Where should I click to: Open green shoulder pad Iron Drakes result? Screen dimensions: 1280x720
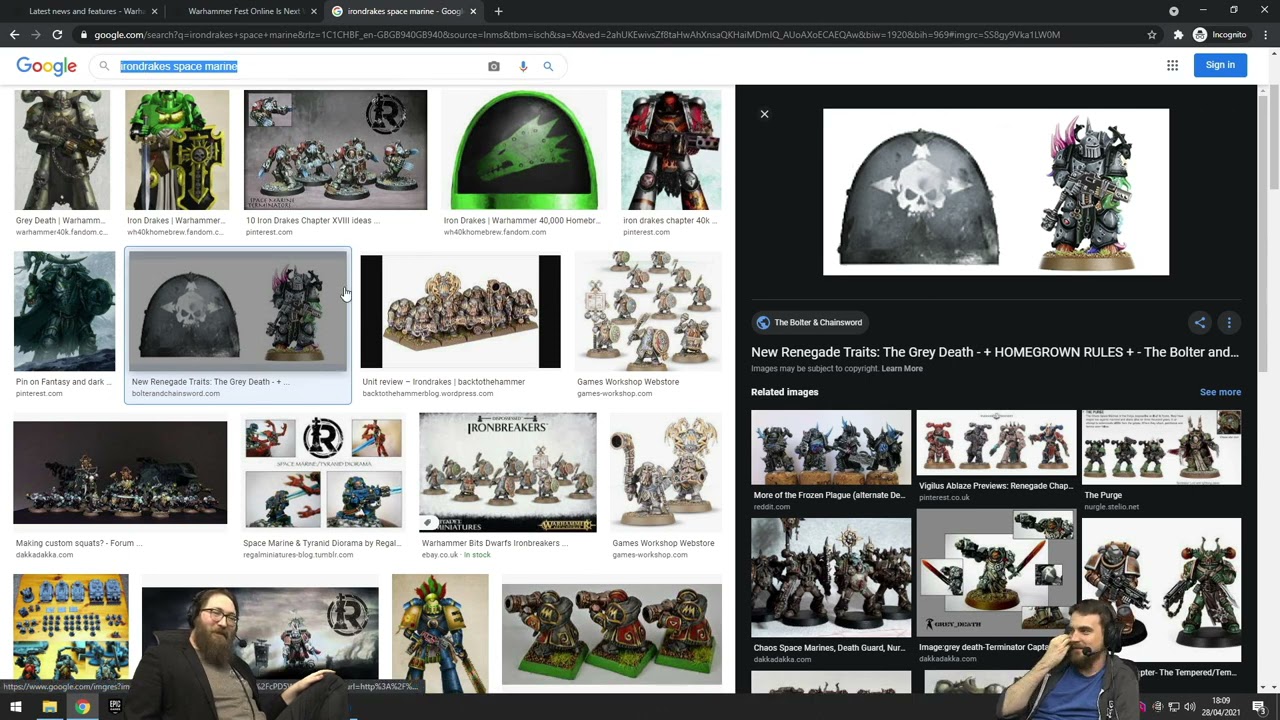[523, 150]
